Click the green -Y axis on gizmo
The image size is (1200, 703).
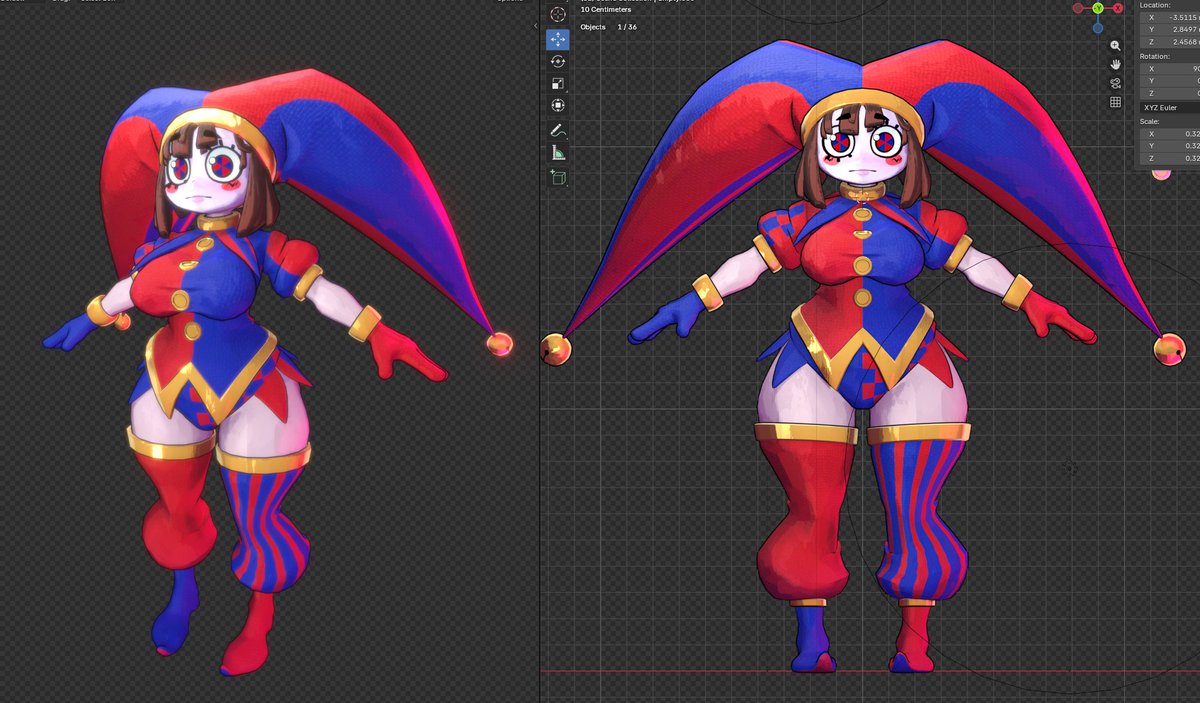pyautogui.click(x=1097, y=8)
